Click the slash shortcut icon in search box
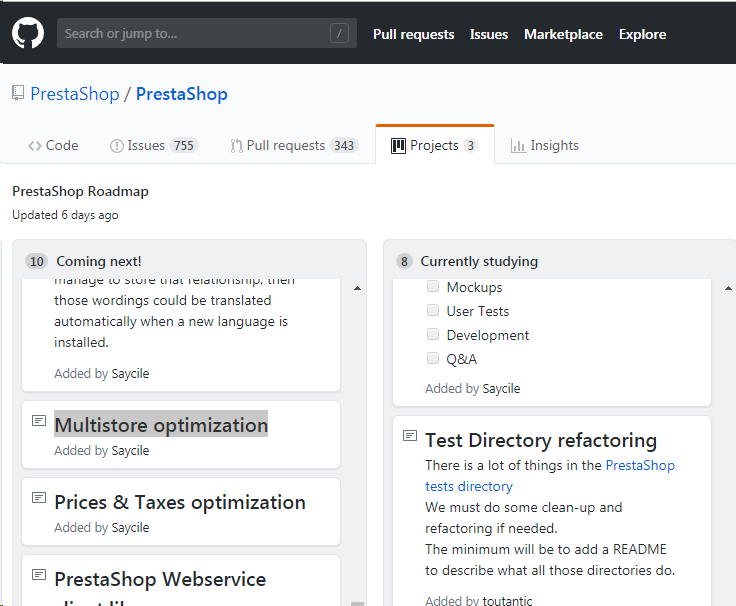Image resolution: width=736 pixels, height=606 pixels. 340,34
